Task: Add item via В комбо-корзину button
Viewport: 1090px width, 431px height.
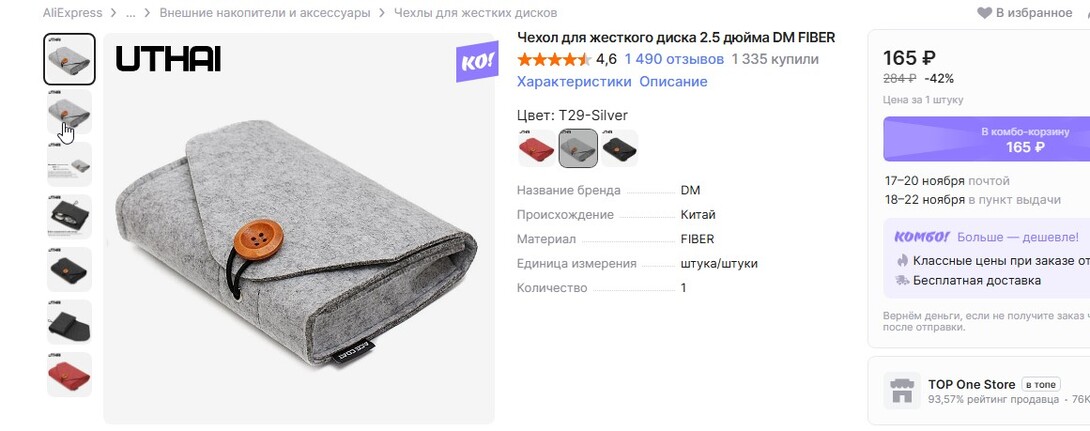Action: pyautogui.click(x=986, y=139)
